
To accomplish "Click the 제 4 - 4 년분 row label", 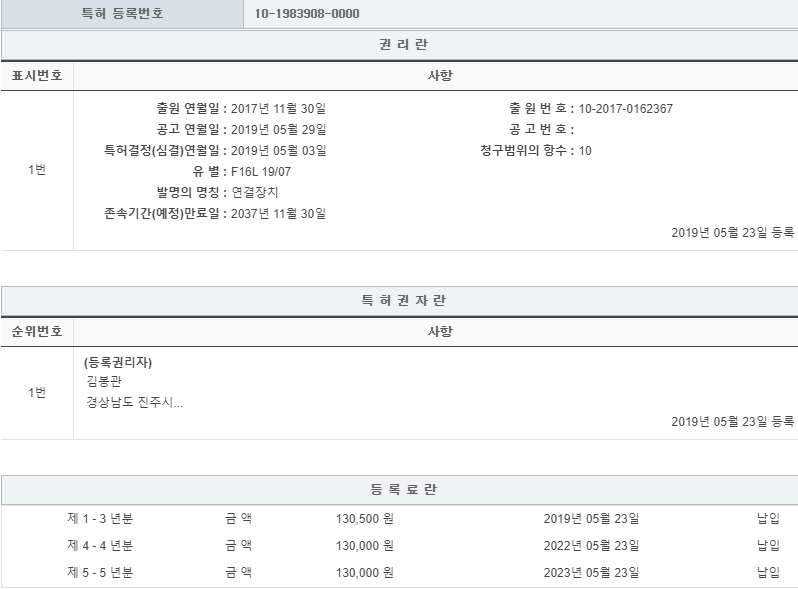I will coord(100,546).
